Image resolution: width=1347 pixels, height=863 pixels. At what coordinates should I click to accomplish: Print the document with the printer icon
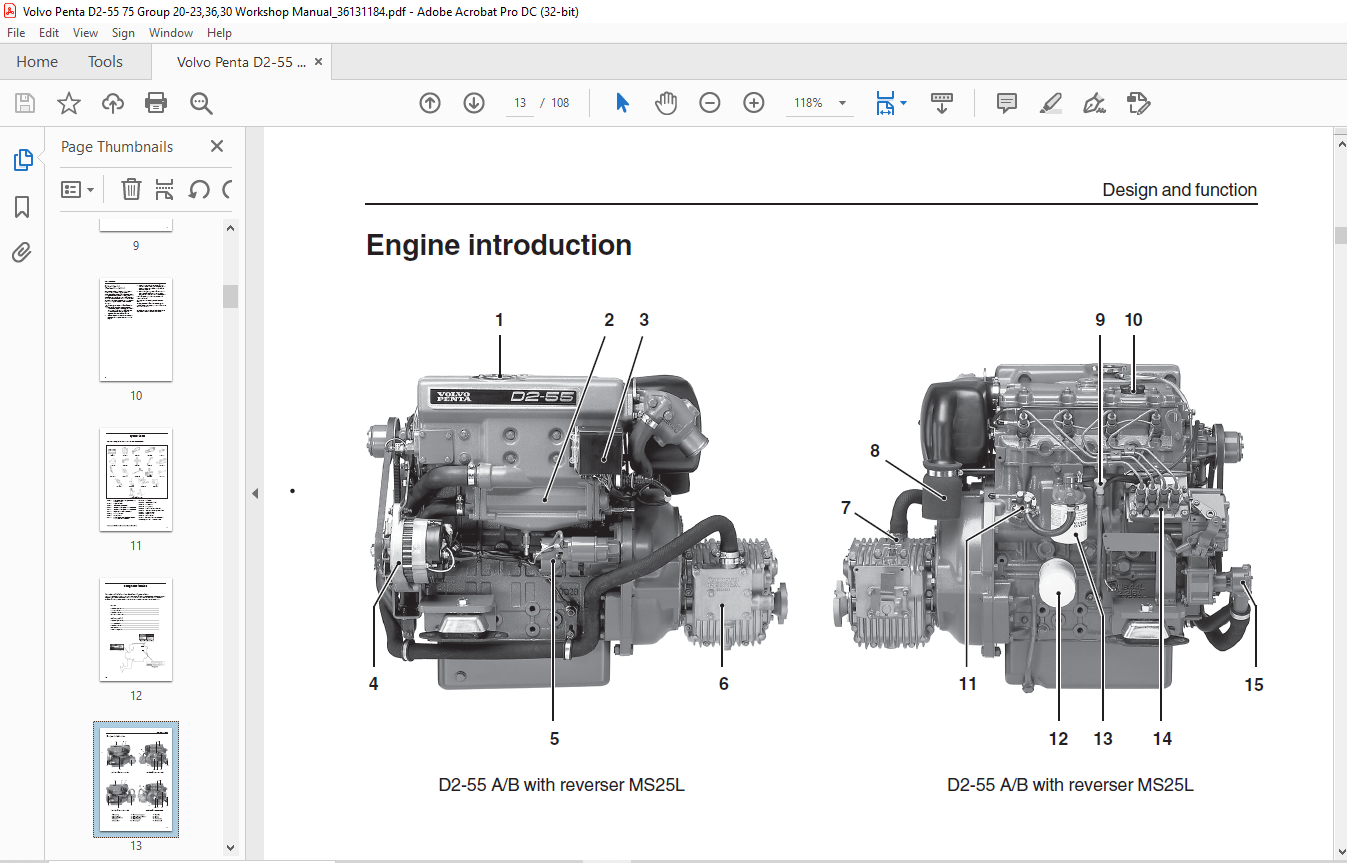(x=156, y=103)
